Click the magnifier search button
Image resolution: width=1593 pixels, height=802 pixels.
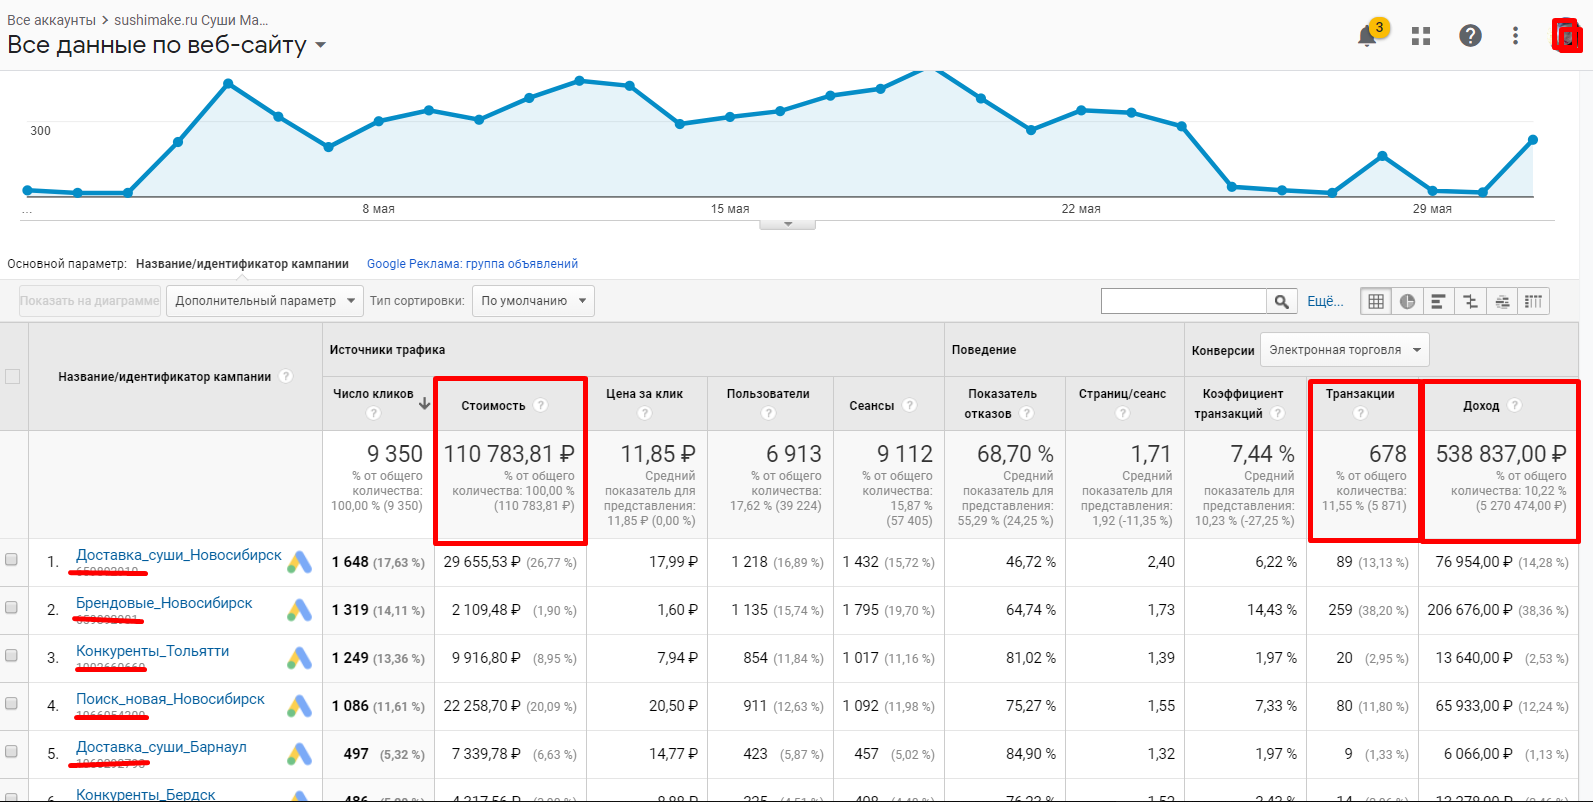coord(1281,301)
